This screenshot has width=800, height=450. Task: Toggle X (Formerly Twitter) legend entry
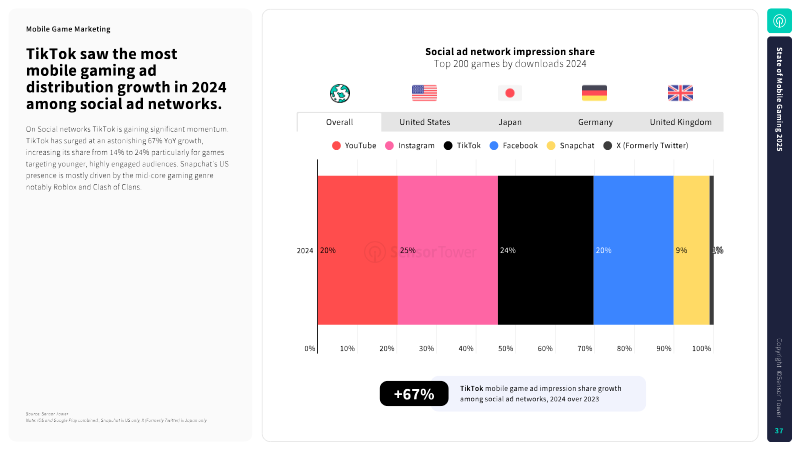coord(646,145)
